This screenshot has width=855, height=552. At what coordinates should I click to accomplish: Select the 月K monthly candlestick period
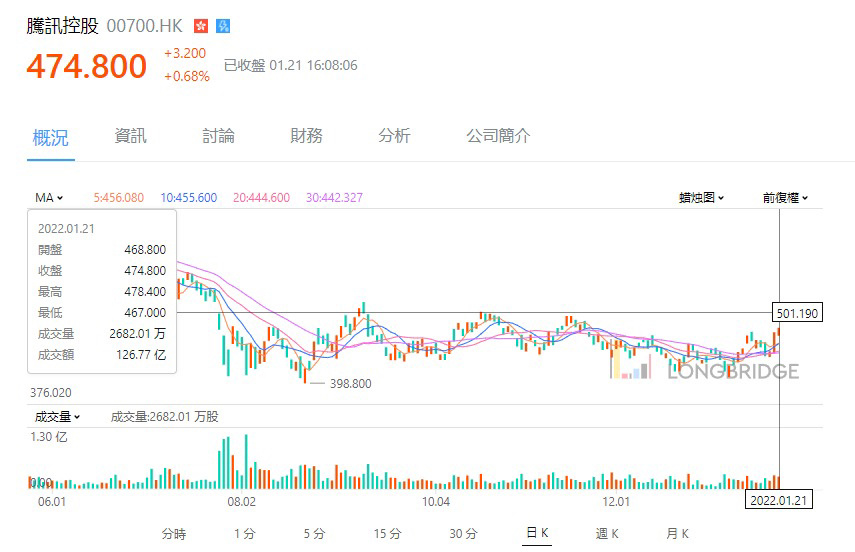point(677,534)
